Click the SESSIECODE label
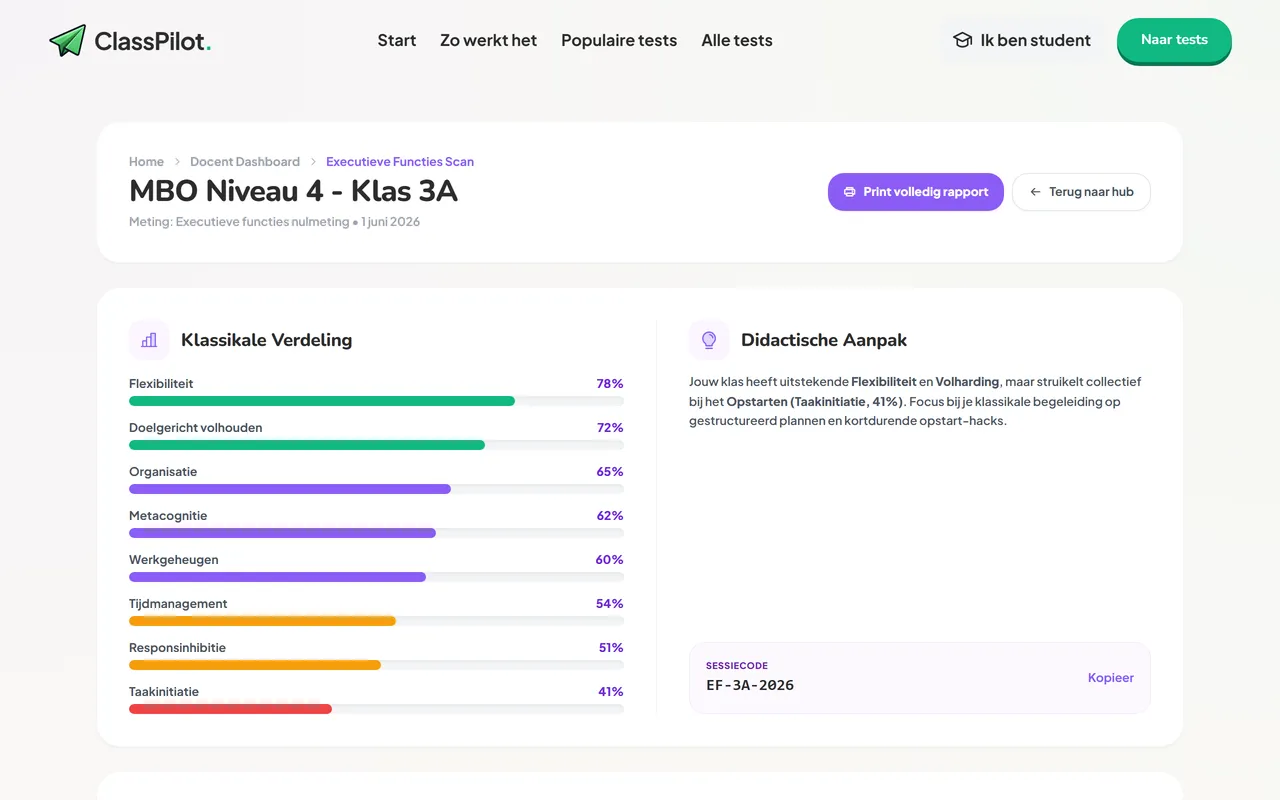1280x800 pixels. (x=737, y=666)
